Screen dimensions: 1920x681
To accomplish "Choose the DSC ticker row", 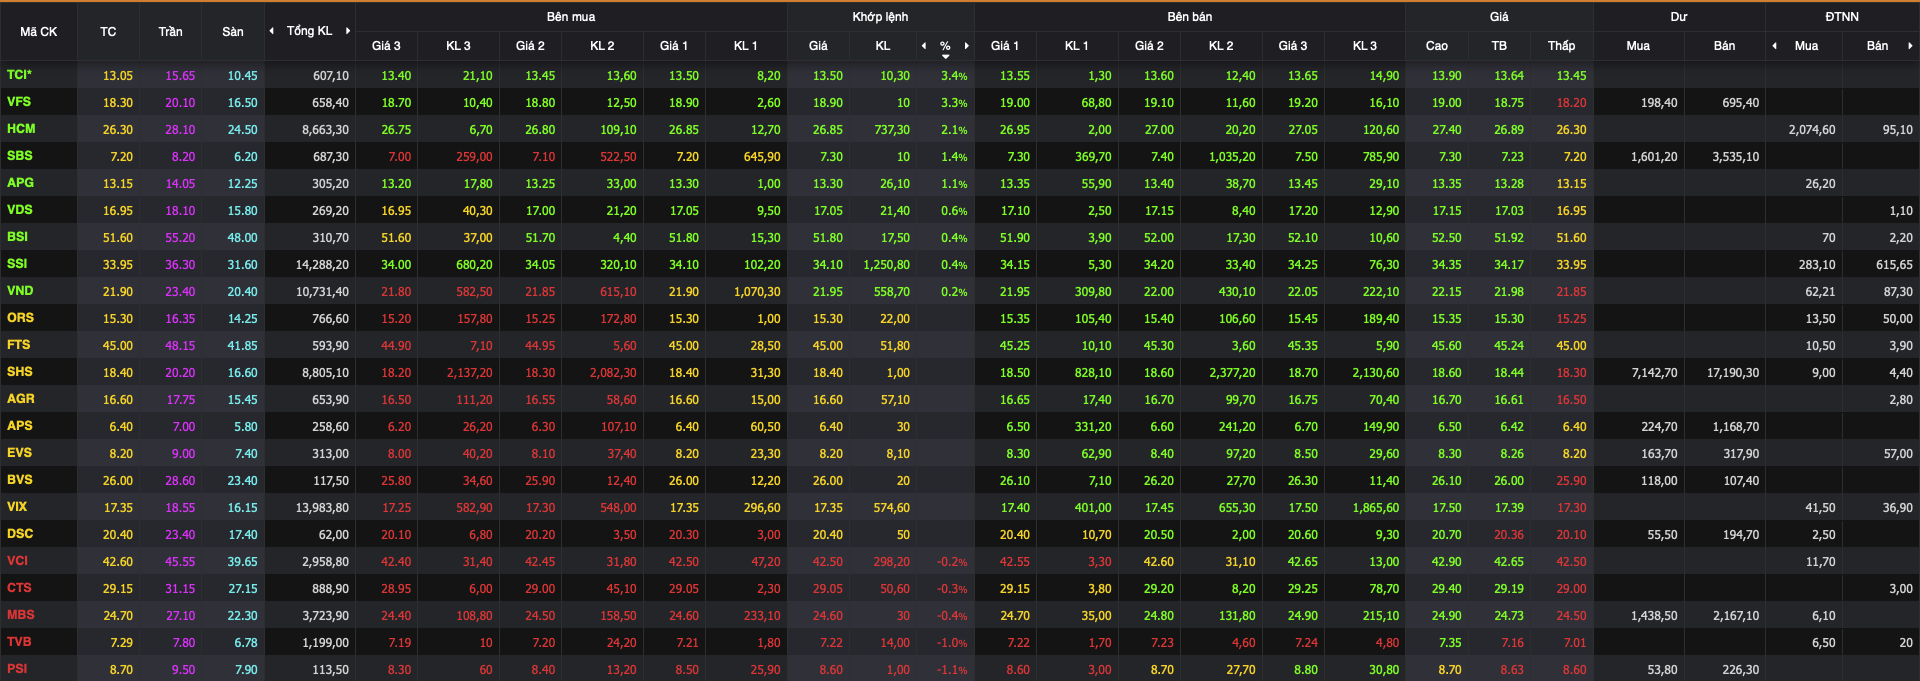I will tap(20, 534).
